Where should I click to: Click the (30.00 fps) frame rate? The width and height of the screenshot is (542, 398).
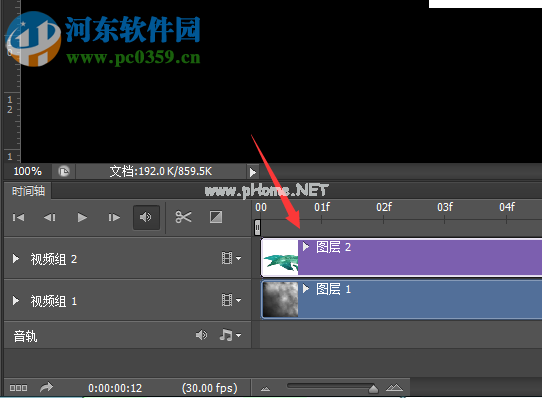(x=210, y=388)
